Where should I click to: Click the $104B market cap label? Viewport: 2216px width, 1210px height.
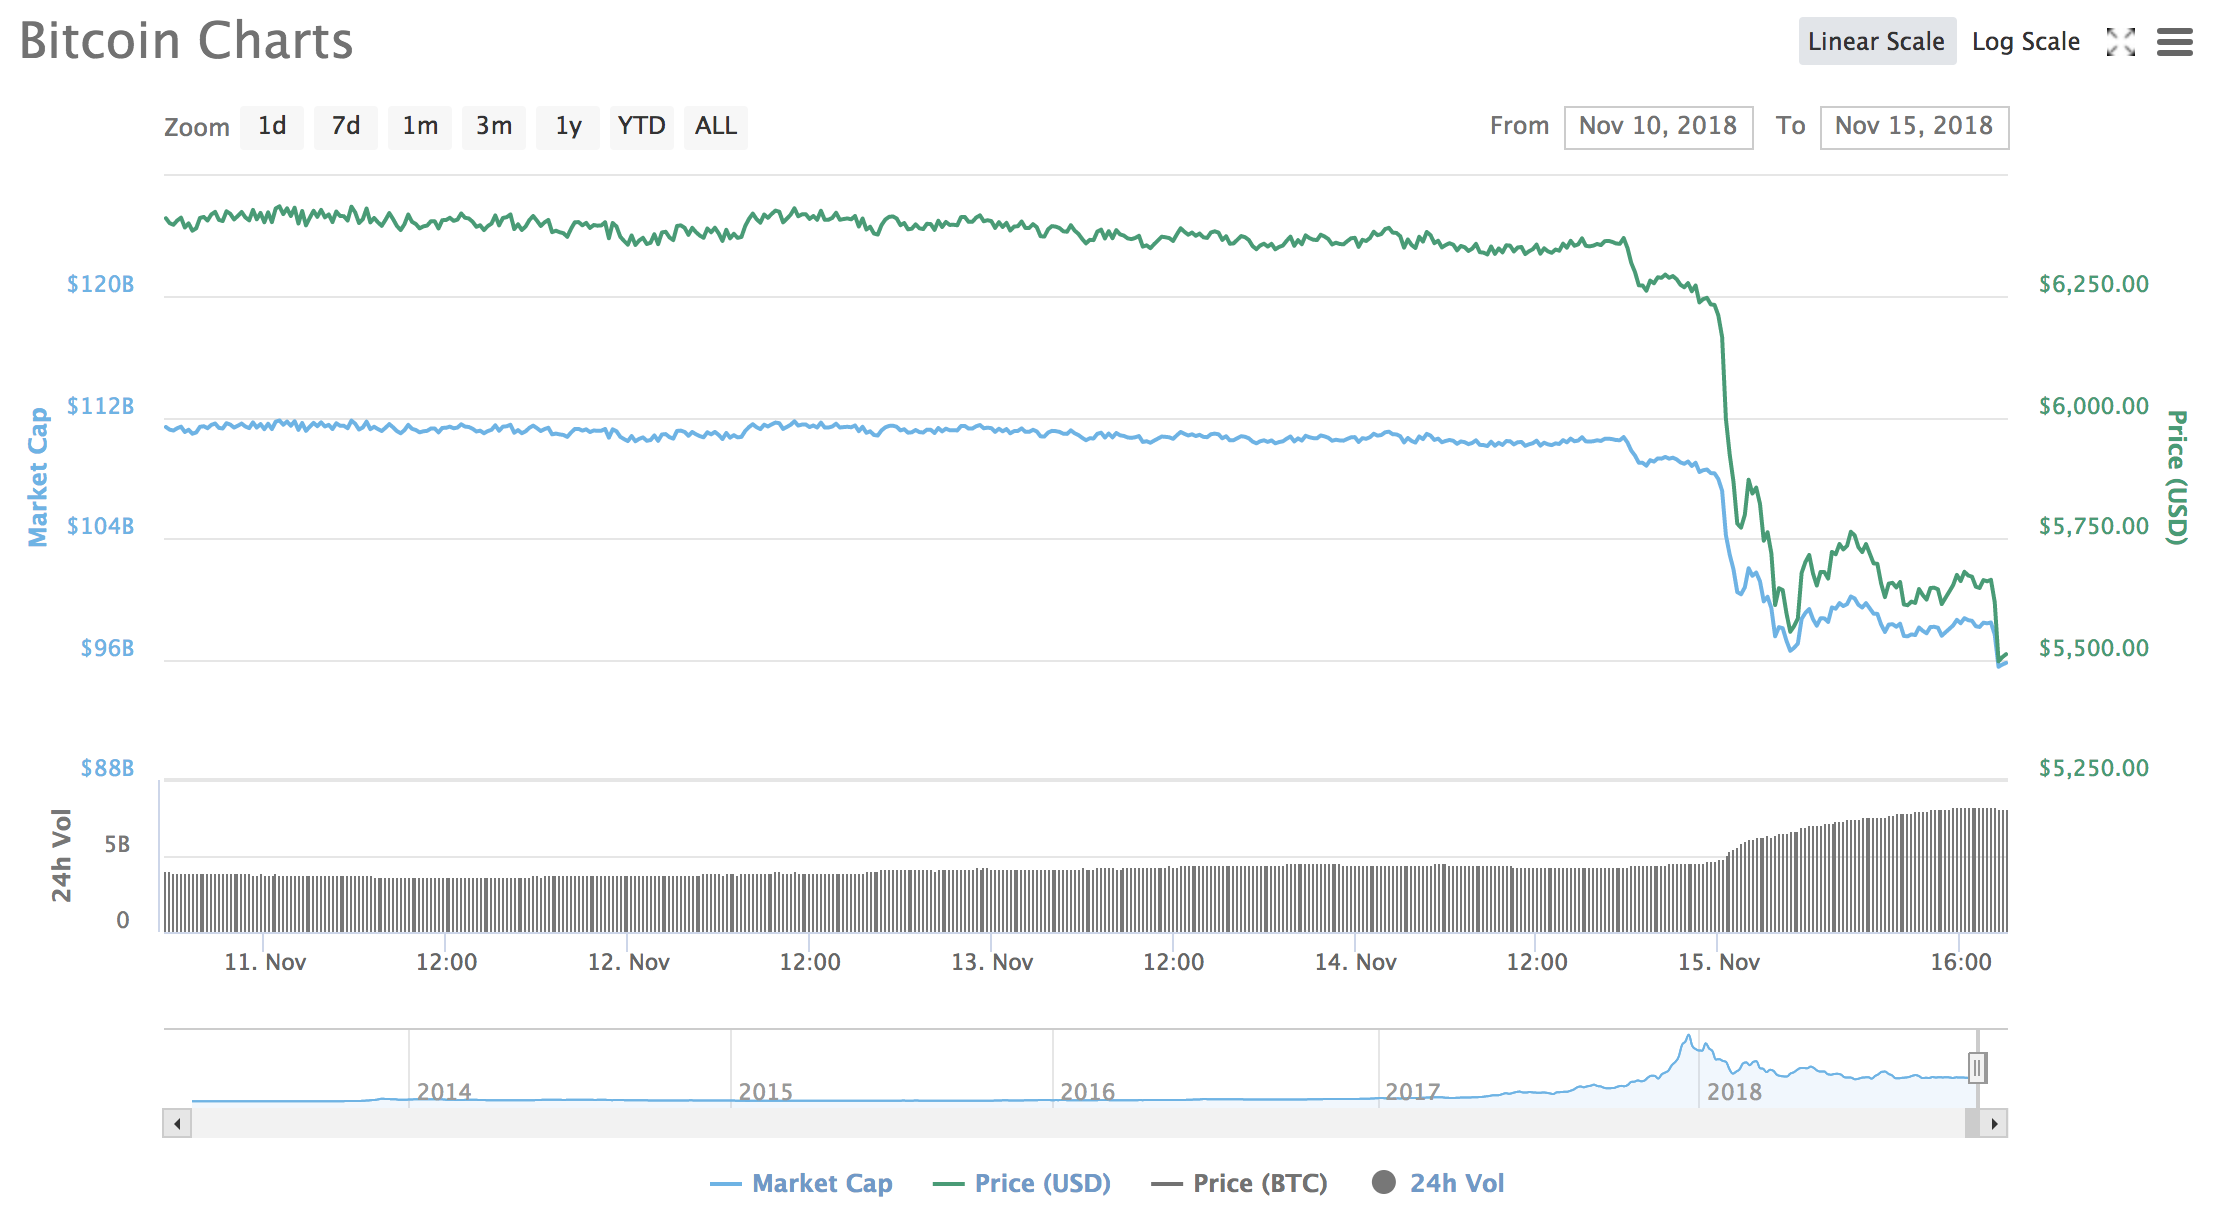click(x=100, y=526)
